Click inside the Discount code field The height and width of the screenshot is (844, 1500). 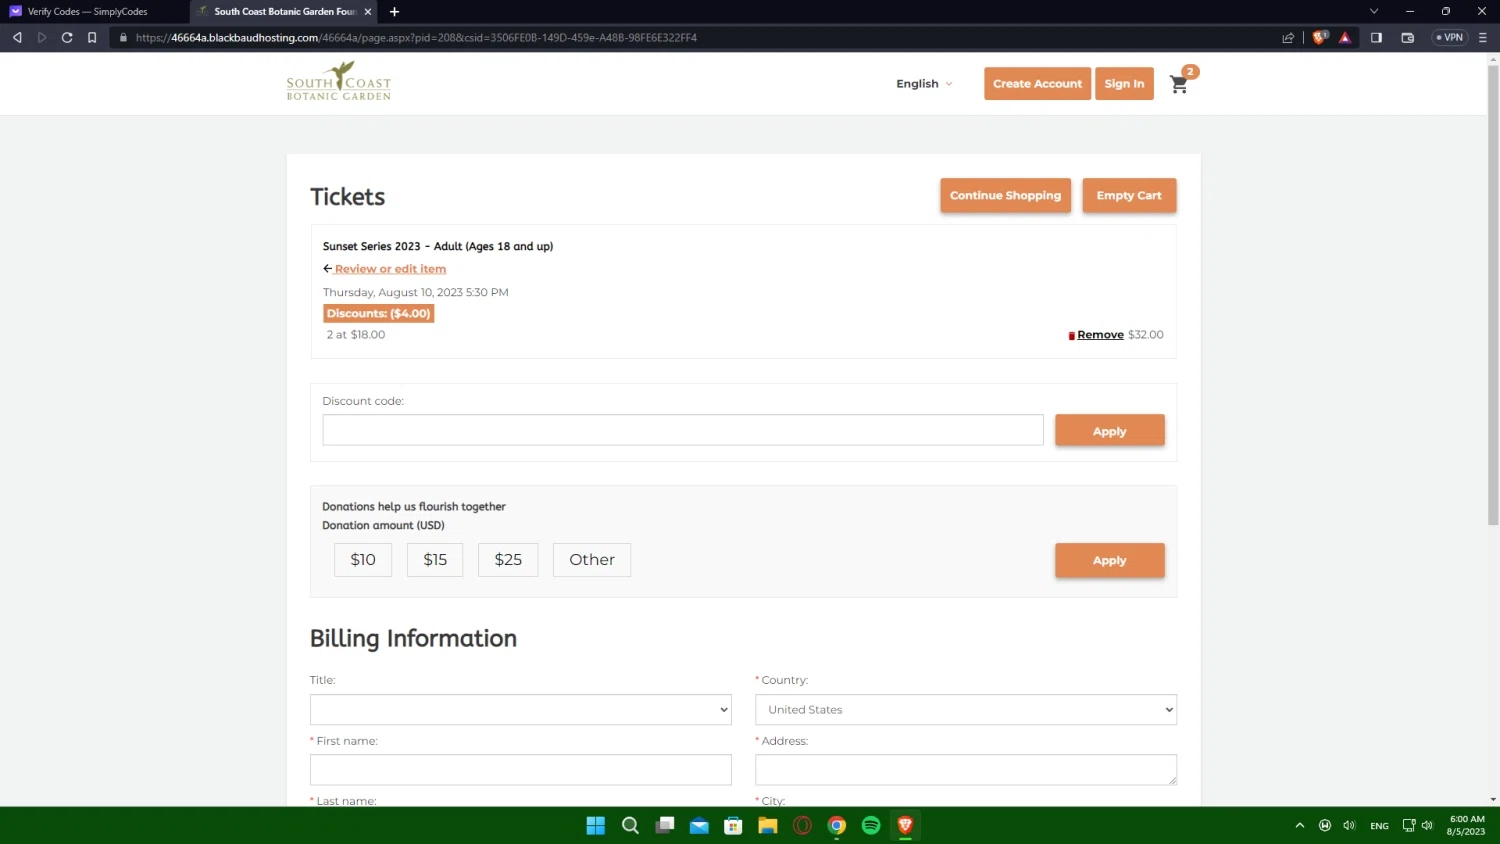click(683, 430)
